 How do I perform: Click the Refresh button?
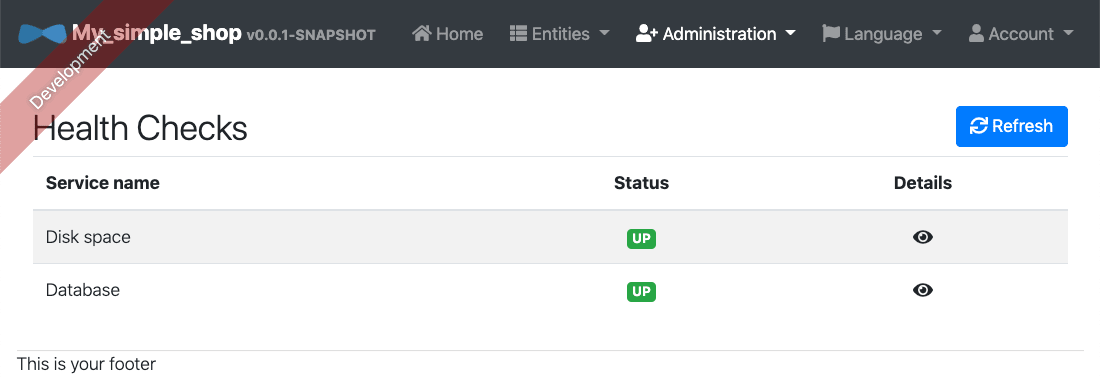[x=1012, y=126]
